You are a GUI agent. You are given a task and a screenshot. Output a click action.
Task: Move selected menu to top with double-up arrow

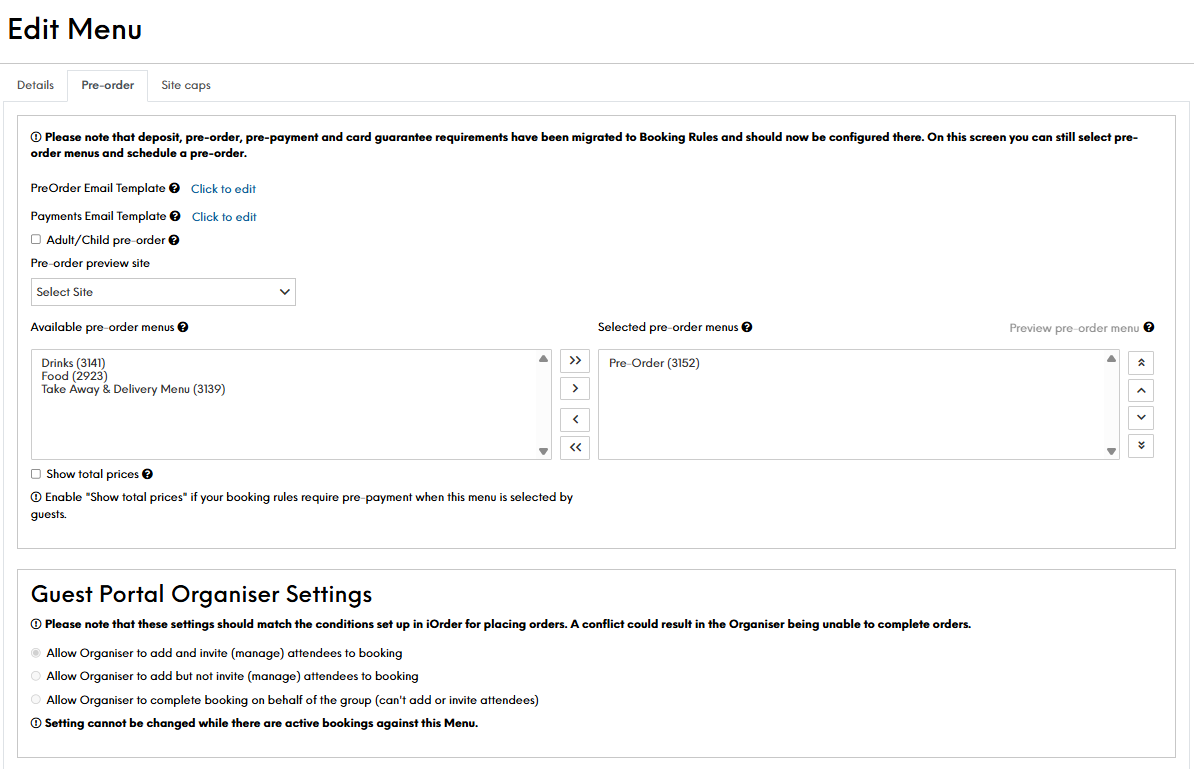coord(1141,362)
